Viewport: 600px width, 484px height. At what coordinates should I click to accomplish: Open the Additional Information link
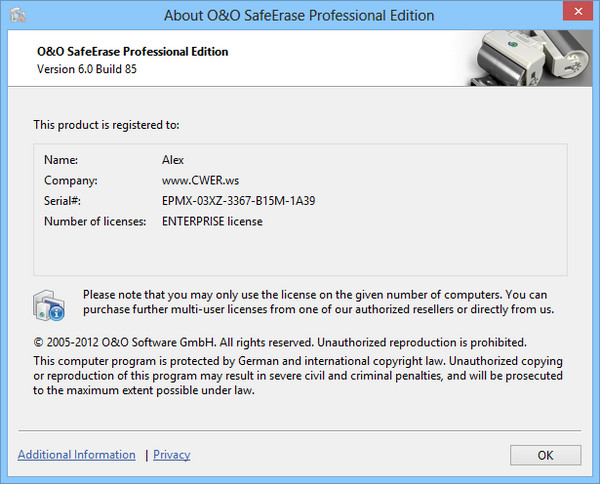click(77, 455)
